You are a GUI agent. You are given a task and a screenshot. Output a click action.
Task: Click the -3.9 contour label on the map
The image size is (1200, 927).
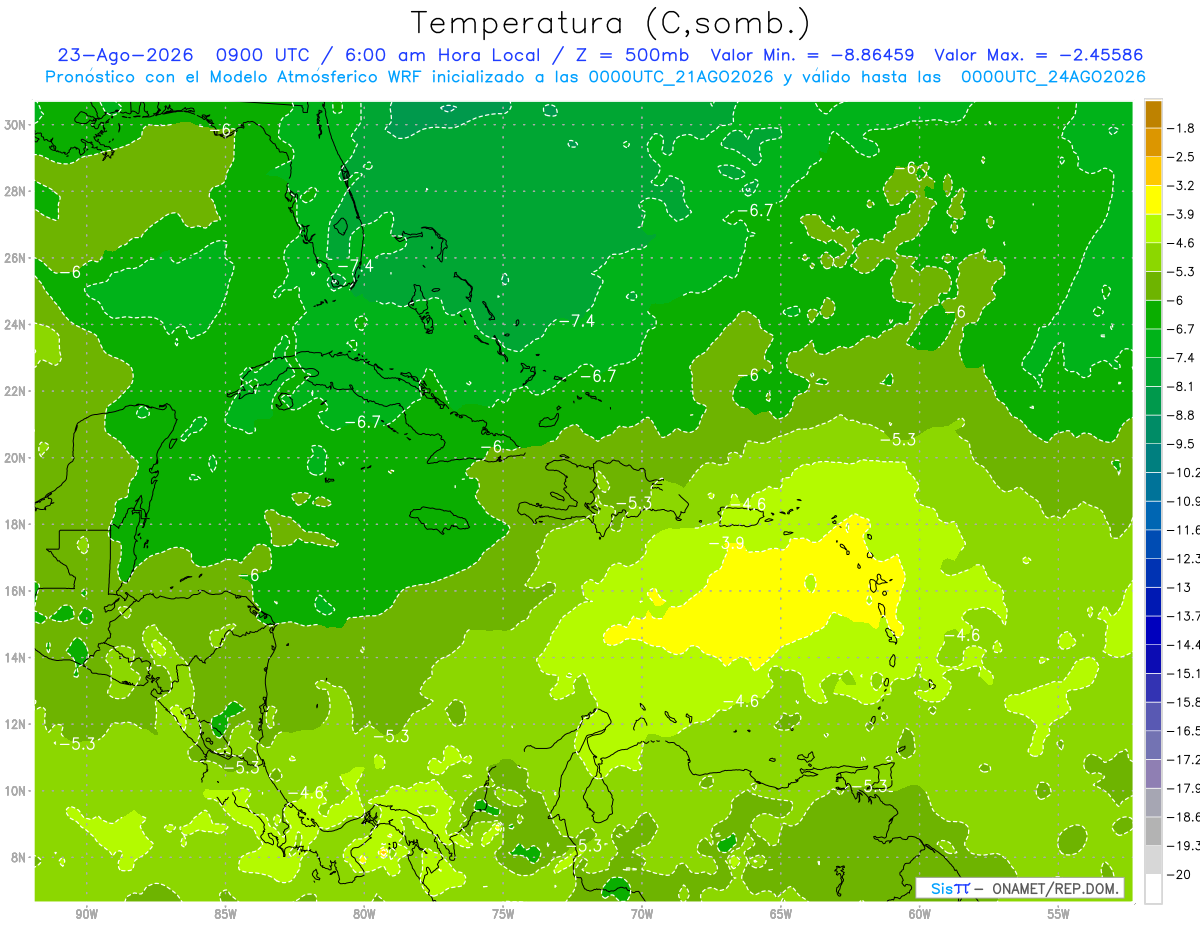pos(725,543)
